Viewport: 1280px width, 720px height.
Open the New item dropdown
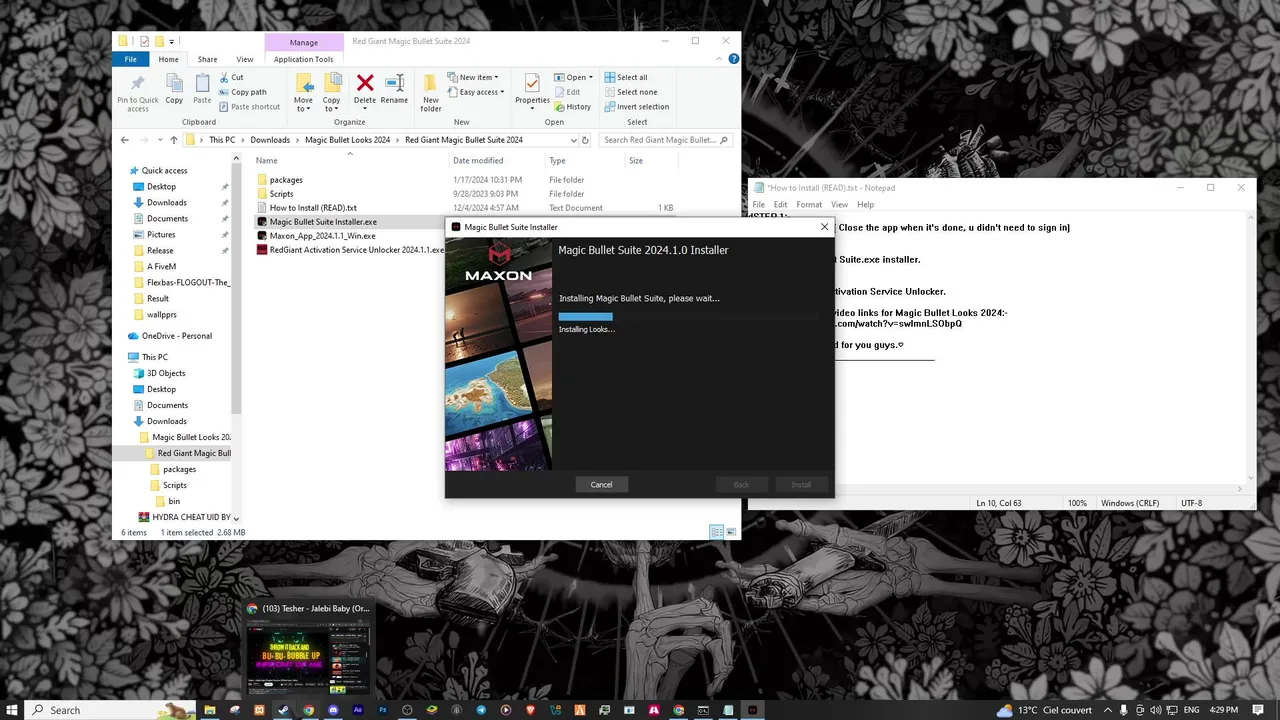[x=473, y=77]
